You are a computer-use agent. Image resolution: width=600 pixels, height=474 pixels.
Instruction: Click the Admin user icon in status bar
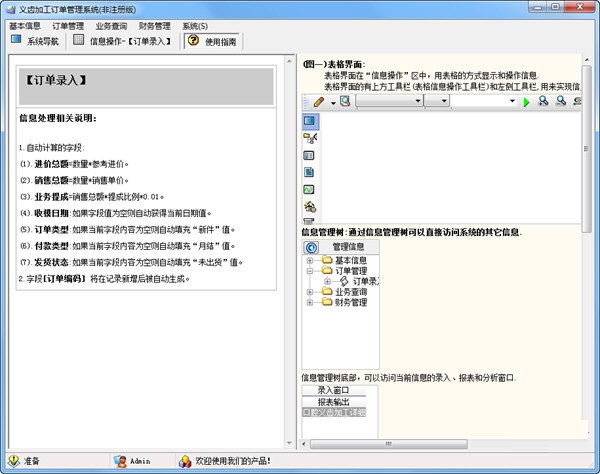(x=121, y=461)
